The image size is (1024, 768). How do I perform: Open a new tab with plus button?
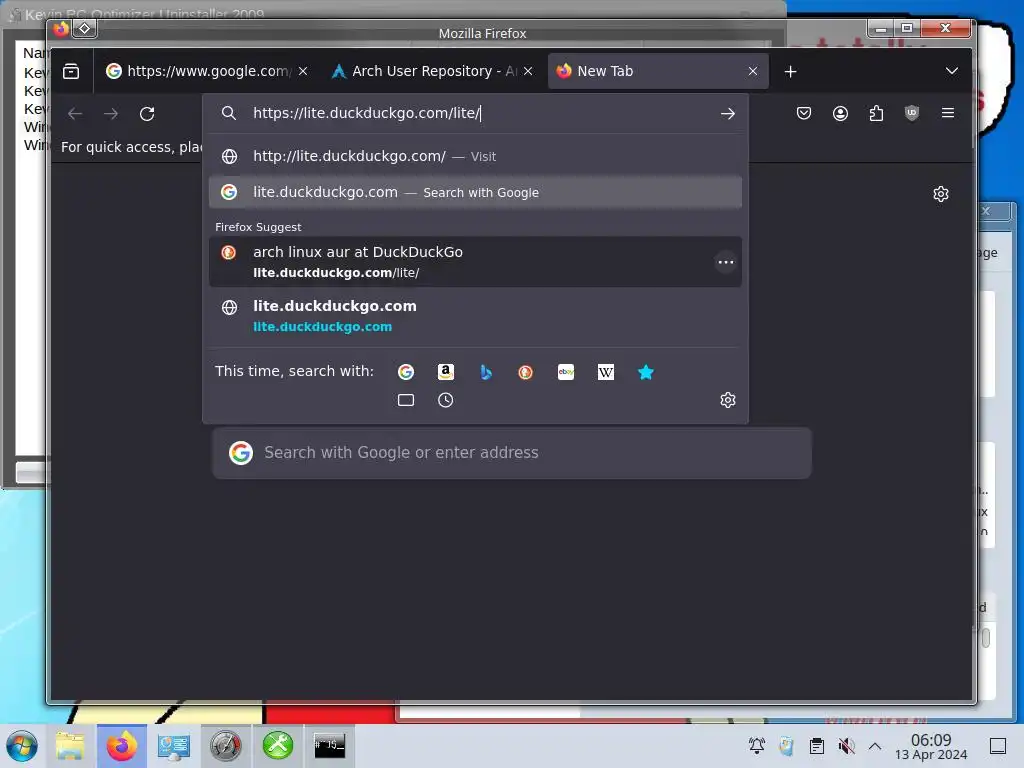[790, 71]
